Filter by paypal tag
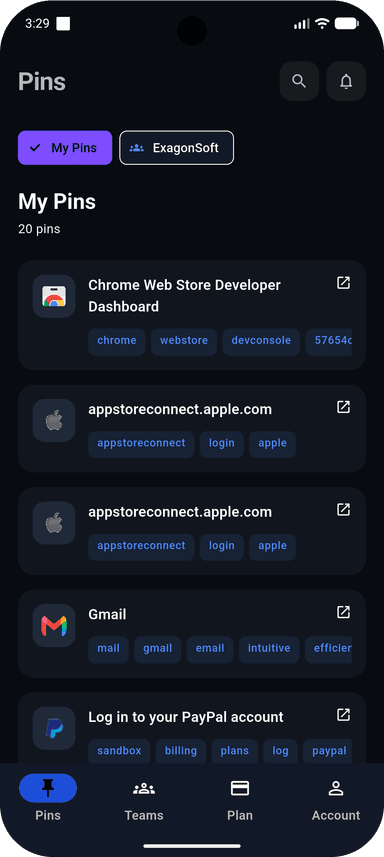384x857 pixels. (x=328, y=751)
